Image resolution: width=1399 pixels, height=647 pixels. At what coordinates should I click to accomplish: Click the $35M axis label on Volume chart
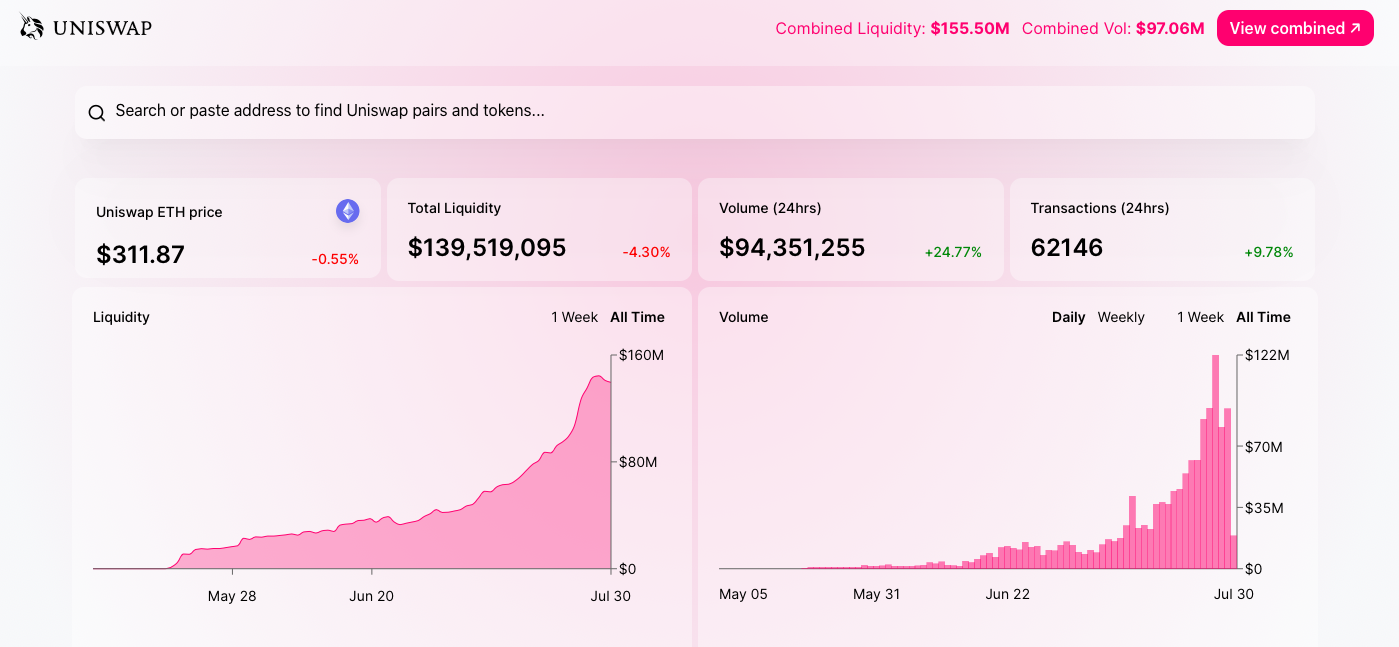pyautogui.click(x=1264, y=508)
